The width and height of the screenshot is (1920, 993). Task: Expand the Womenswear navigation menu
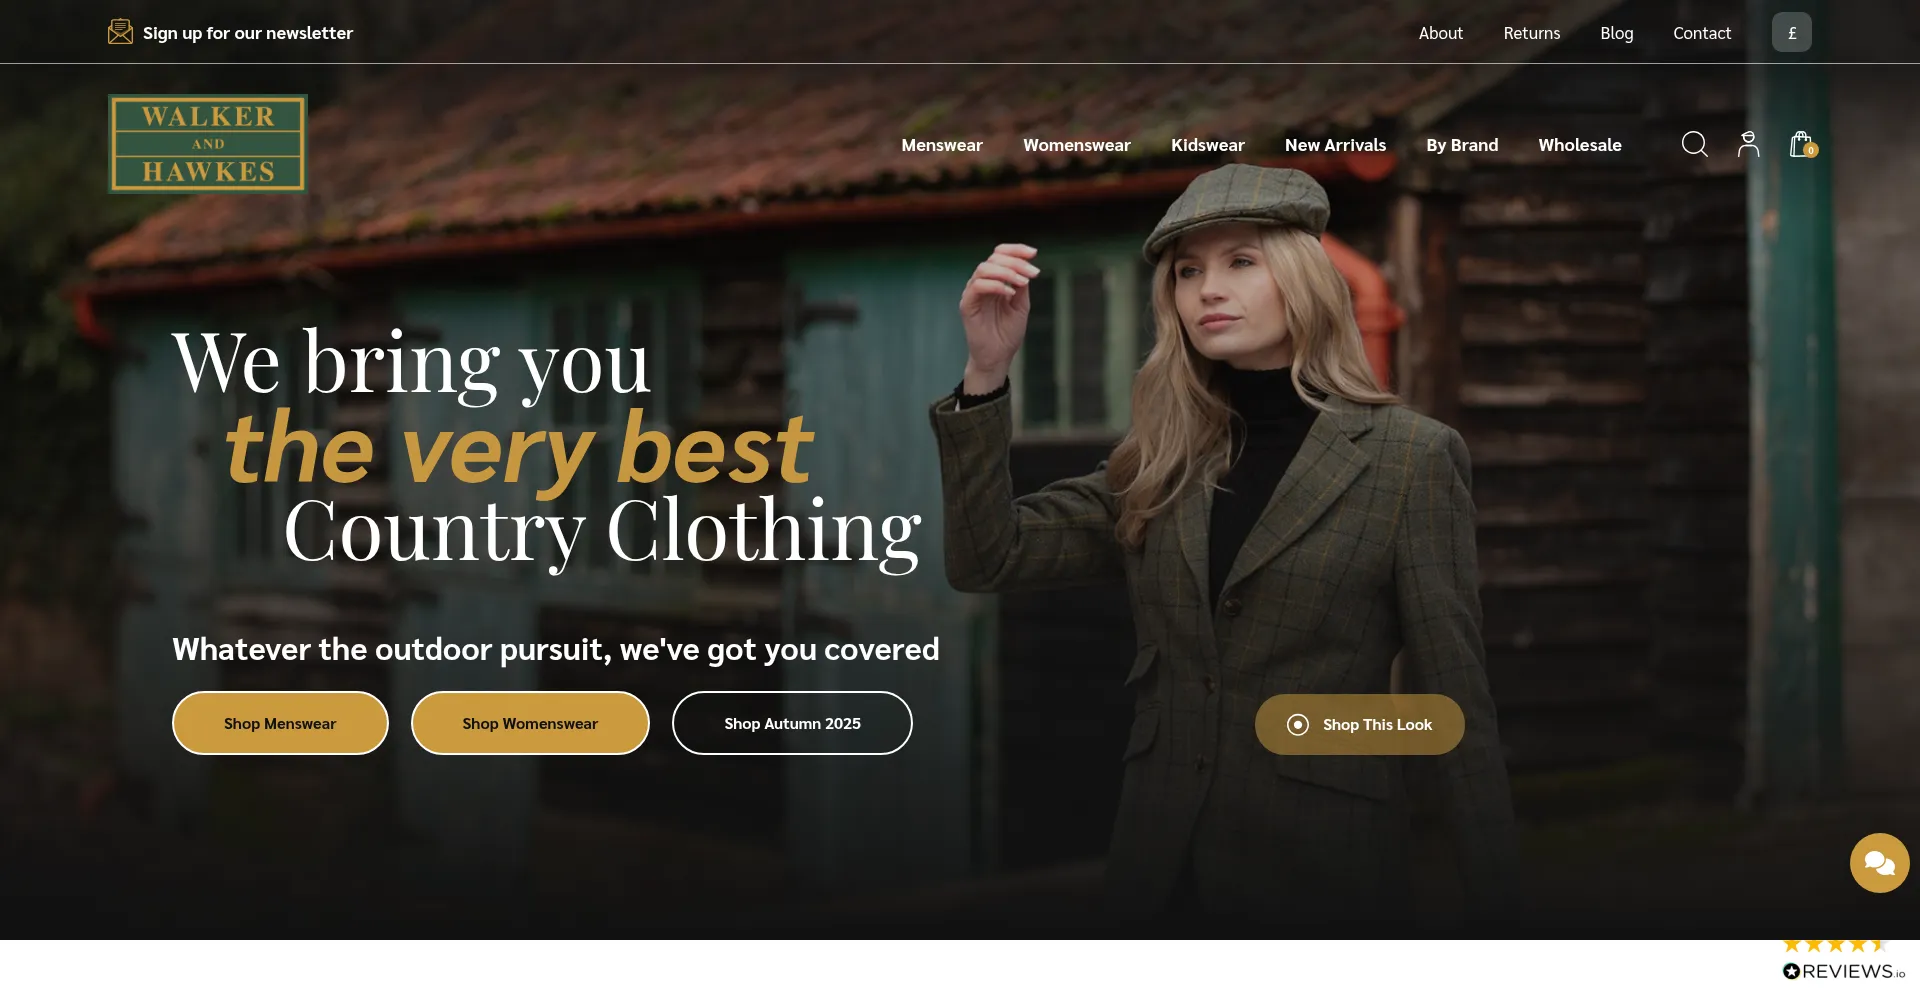coord(1076,145)
